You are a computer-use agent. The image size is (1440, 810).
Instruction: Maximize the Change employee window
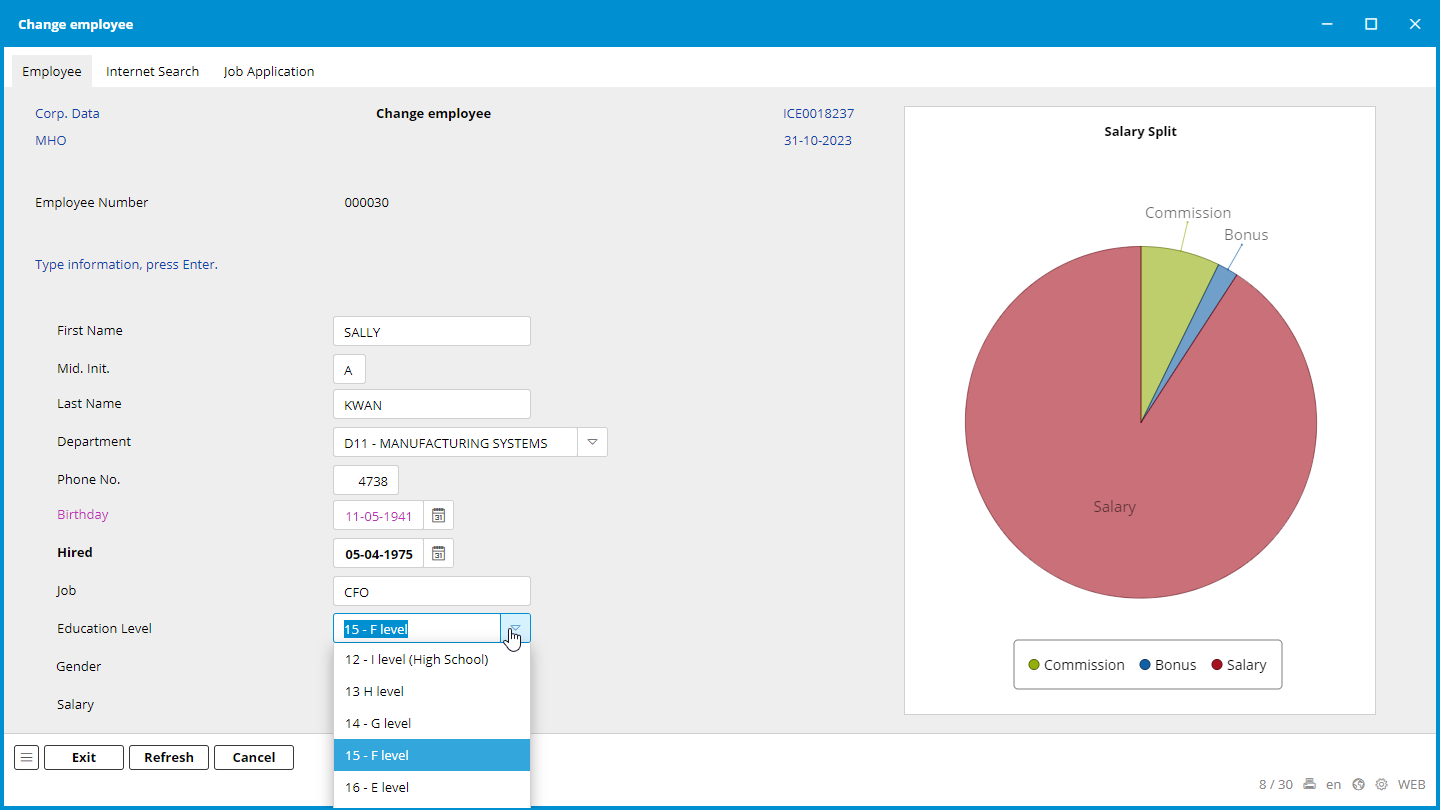[1371, 24]
